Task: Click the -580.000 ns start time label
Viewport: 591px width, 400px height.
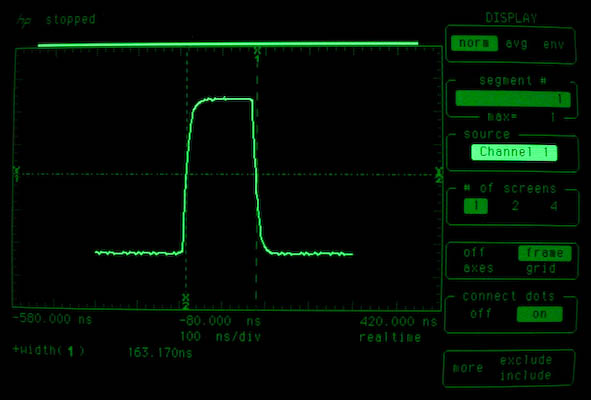Action: [52, 319]
